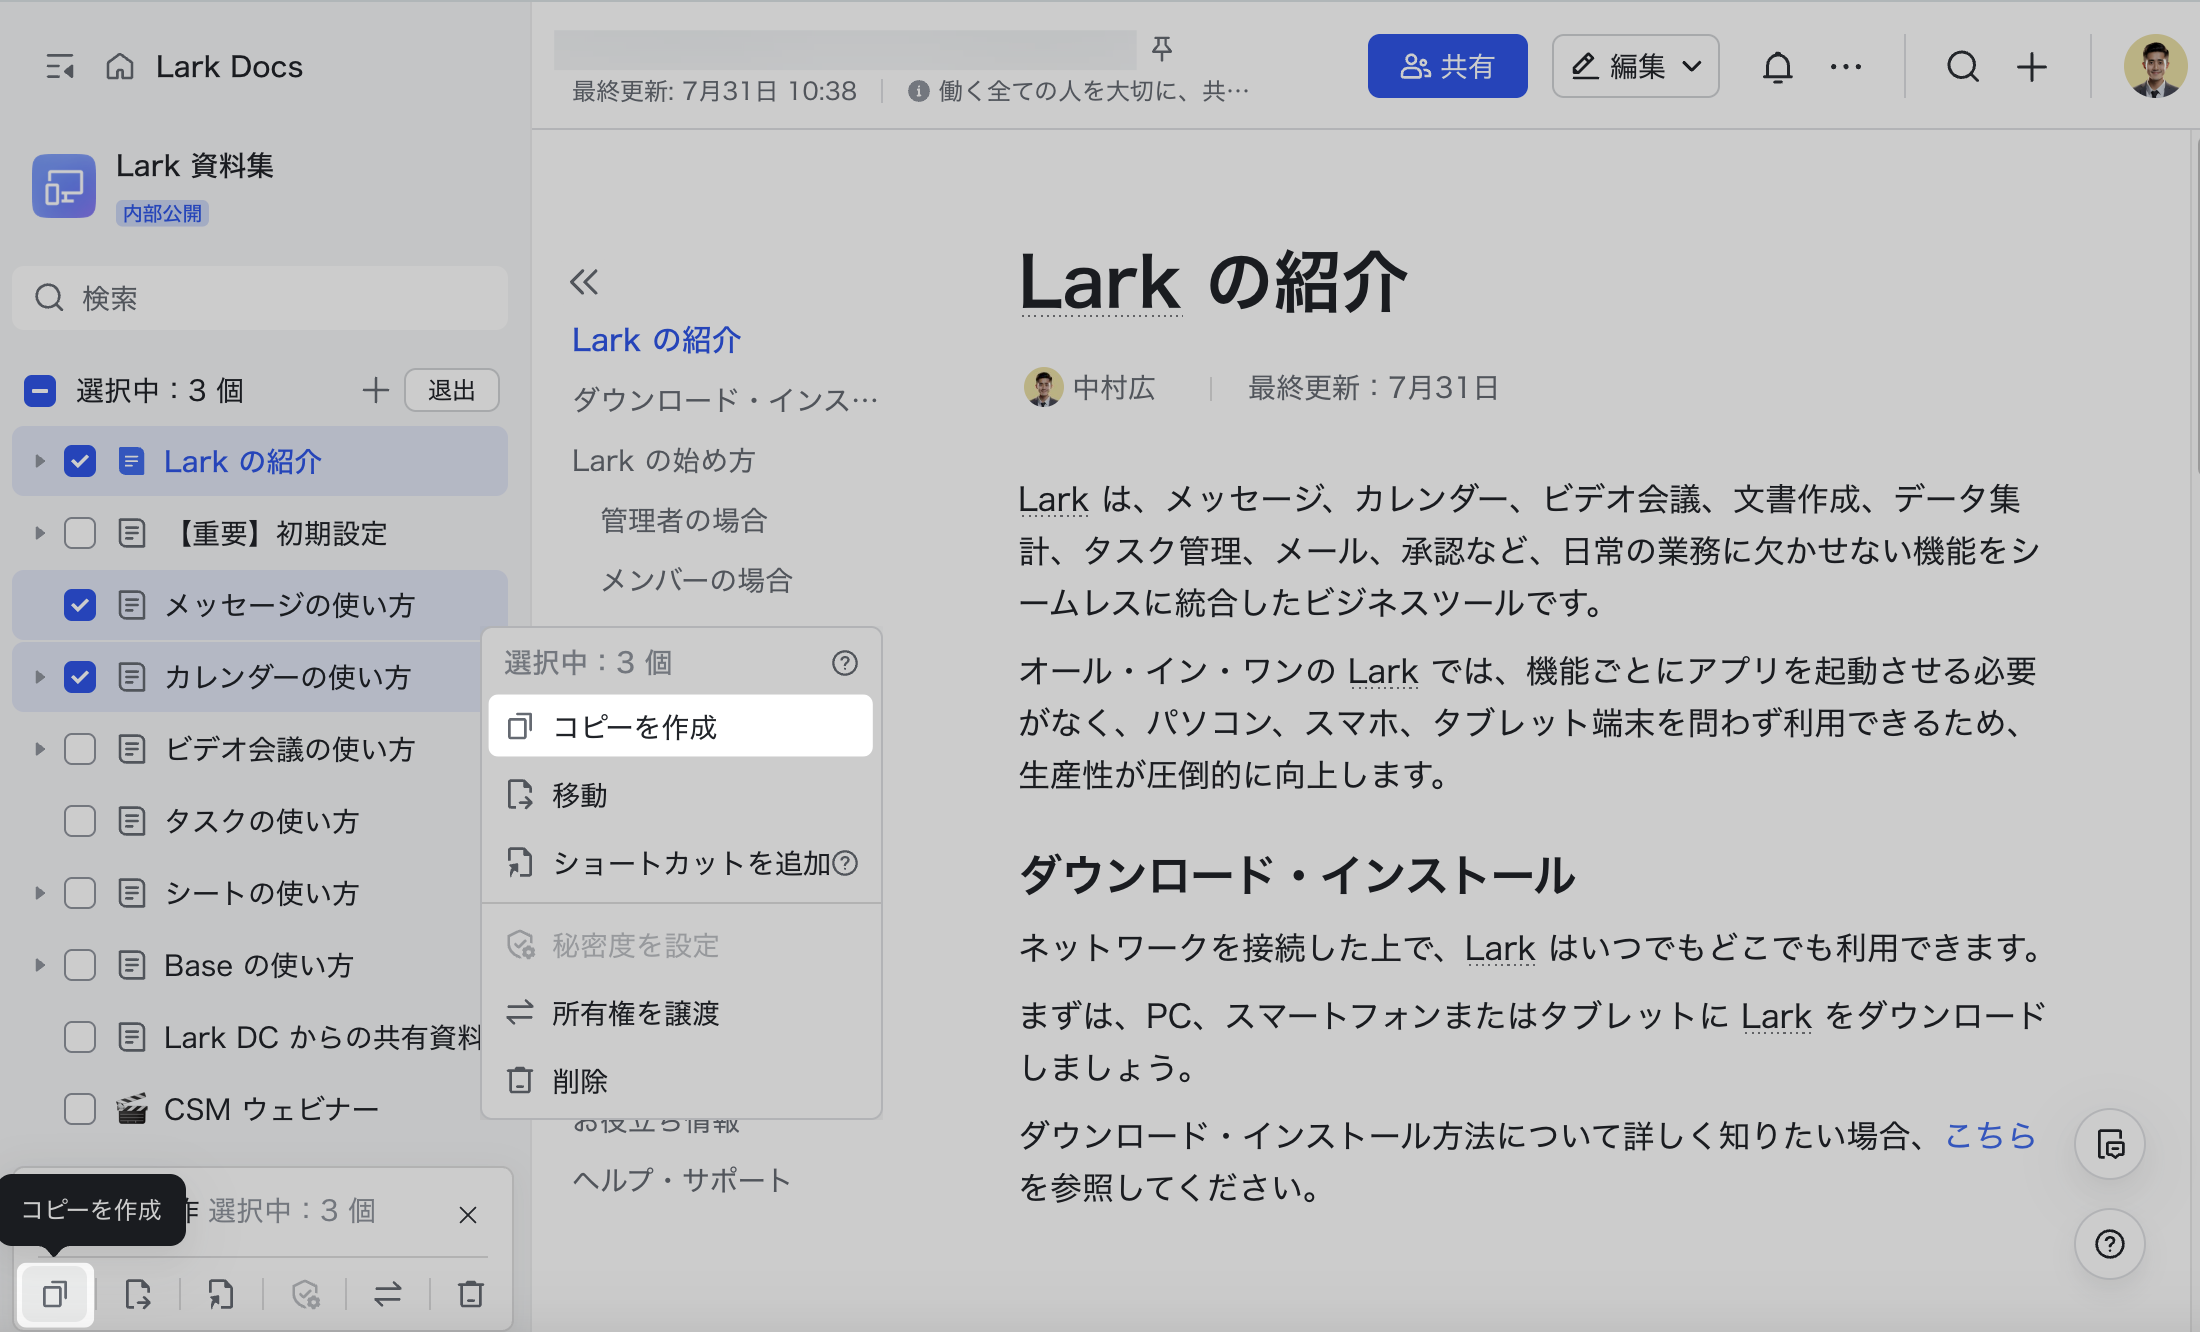Viewport: 2200px width, 1332px height.
Task: Click the transfer ownership icon in bottom toolbar
Action: (388, 1294)
